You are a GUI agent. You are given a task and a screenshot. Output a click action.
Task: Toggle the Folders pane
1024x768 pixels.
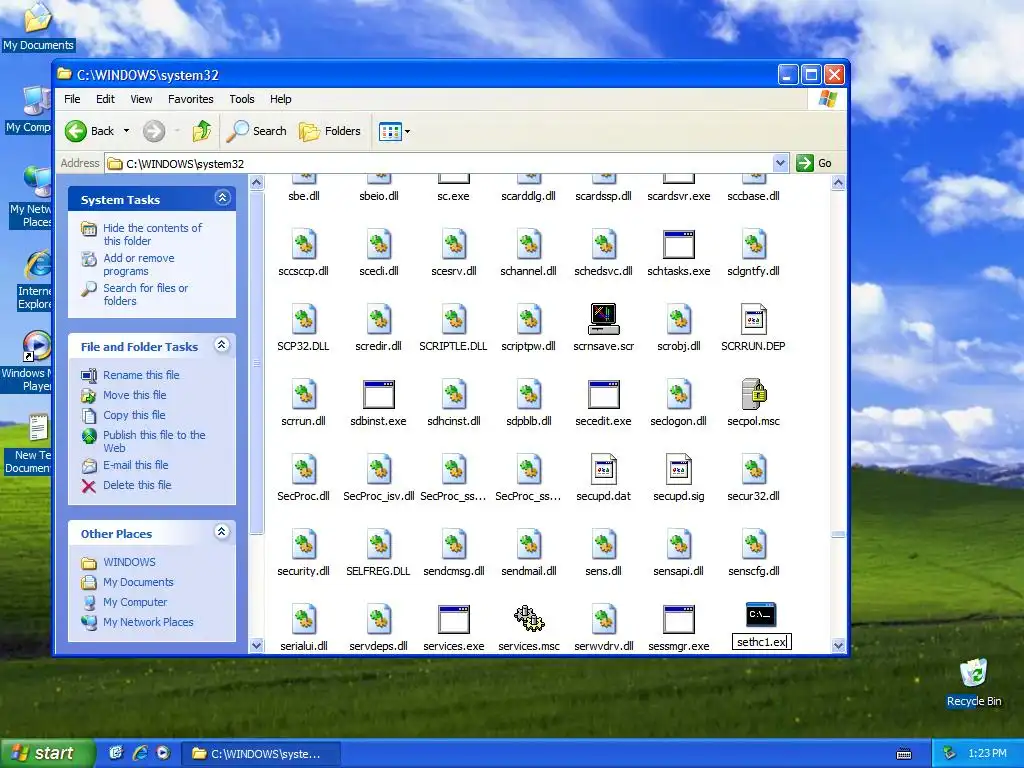click(330, 131)
